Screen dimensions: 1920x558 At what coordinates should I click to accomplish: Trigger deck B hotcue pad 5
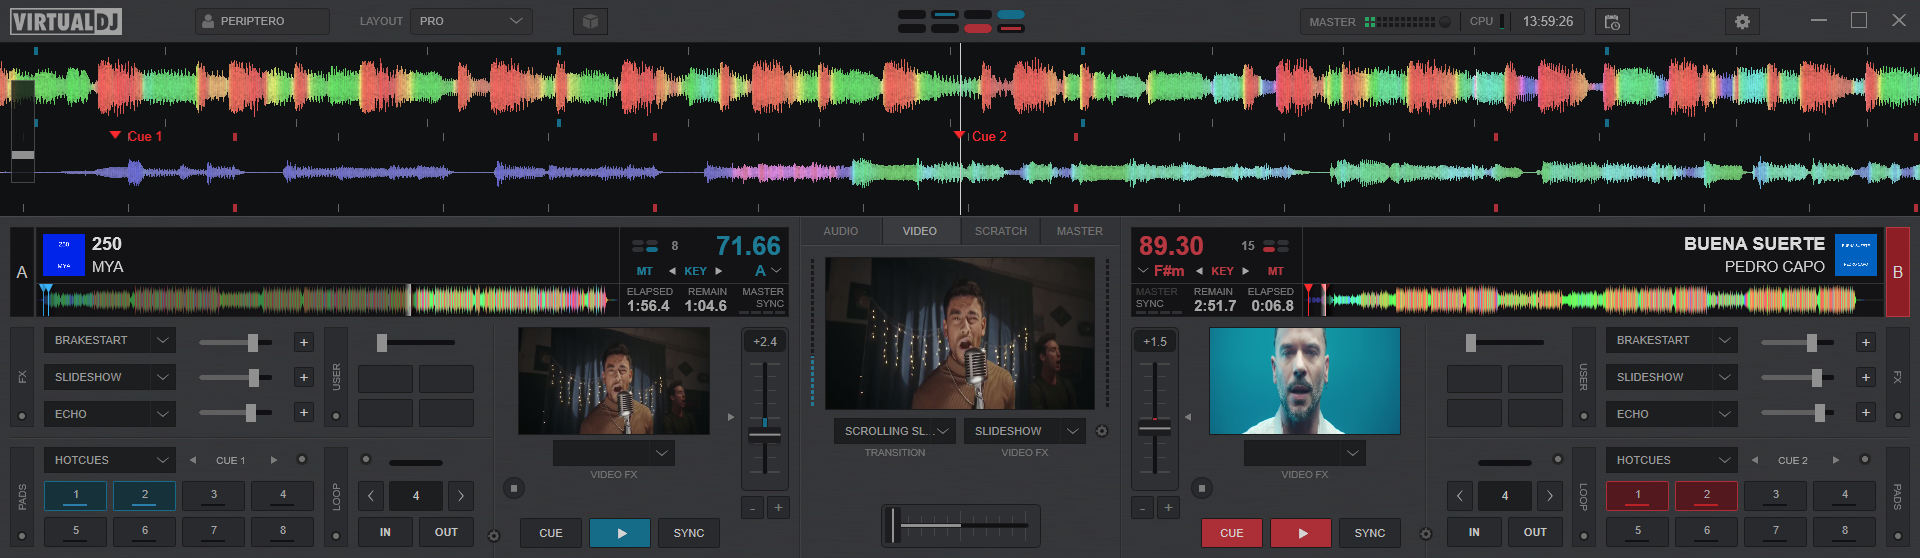coord(1637,531)
